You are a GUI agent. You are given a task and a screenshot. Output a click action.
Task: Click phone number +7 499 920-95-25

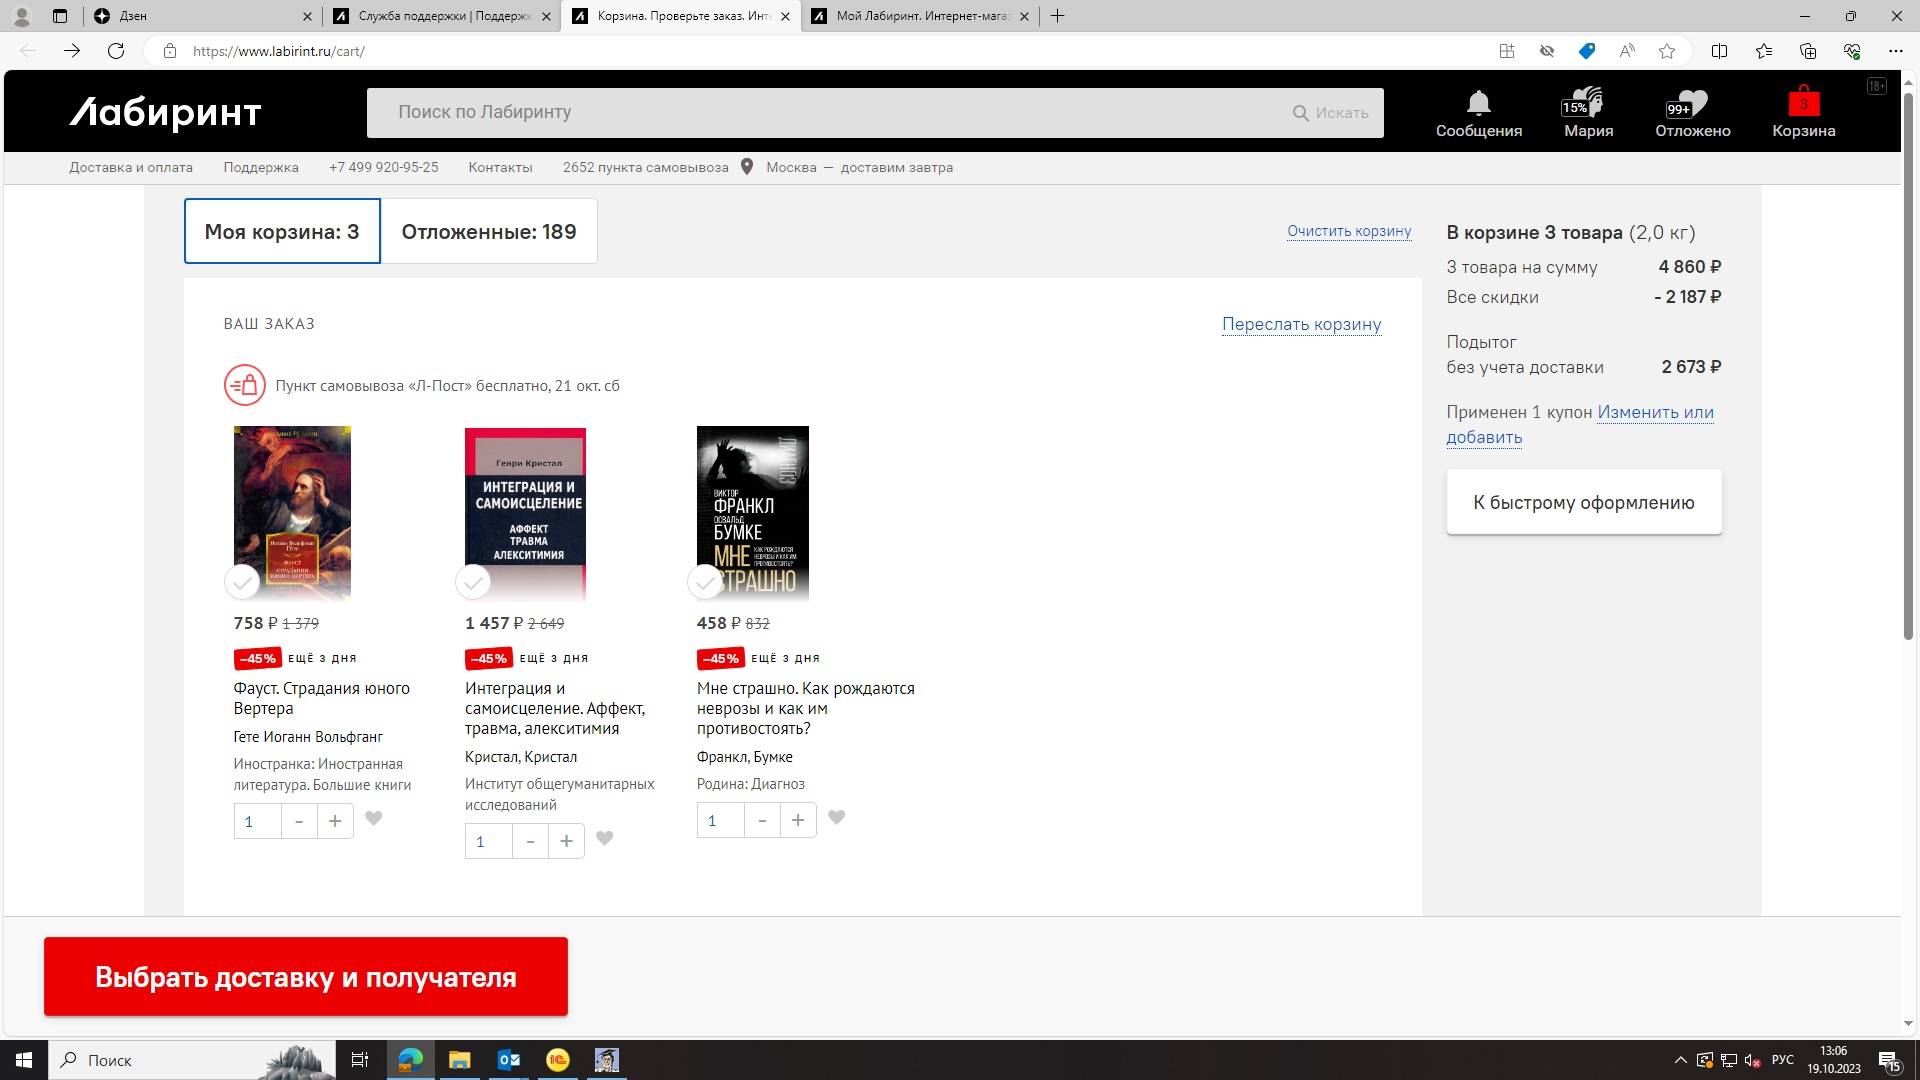click(x=383, y=167)
